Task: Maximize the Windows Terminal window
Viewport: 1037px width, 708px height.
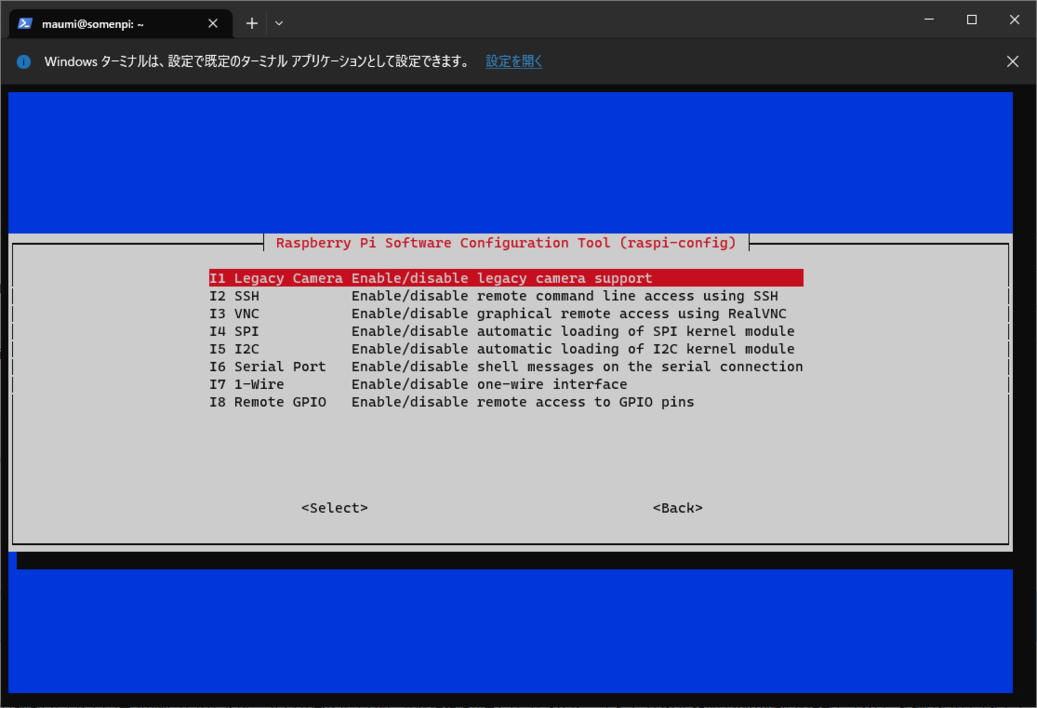Action: [972, 20]
